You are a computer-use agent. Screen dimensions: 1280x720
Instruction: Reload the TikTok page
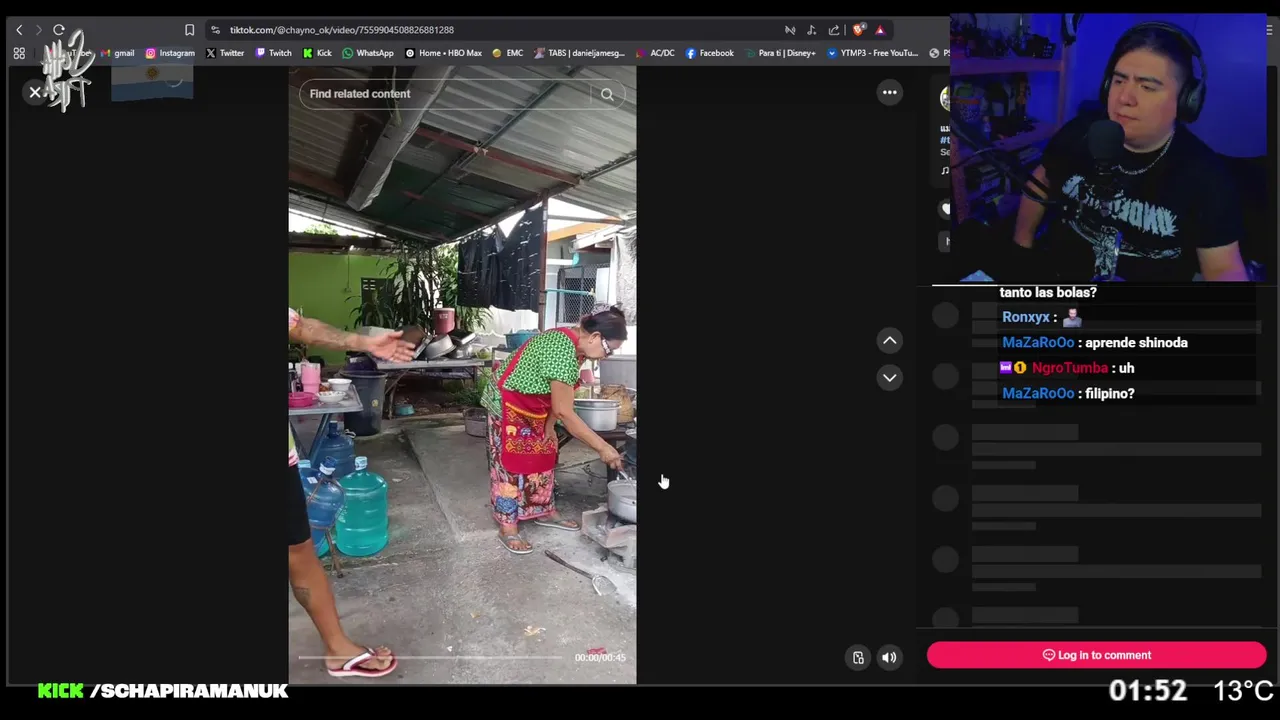point(59,30)
